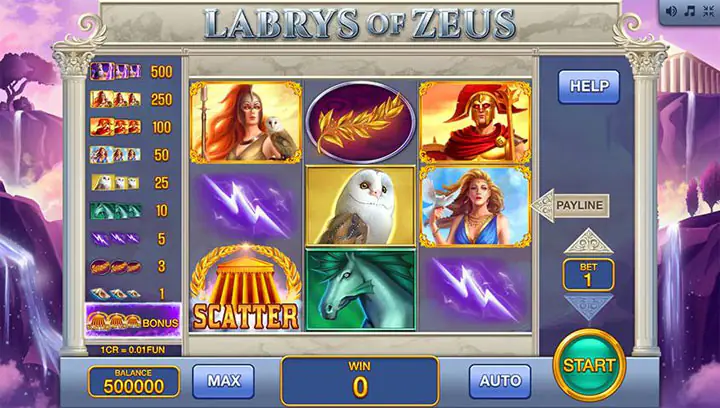Toggle fullscreen with the arrows icon
Image resolution: width=720 pixels, height=408 pixels.
[709, 11]
